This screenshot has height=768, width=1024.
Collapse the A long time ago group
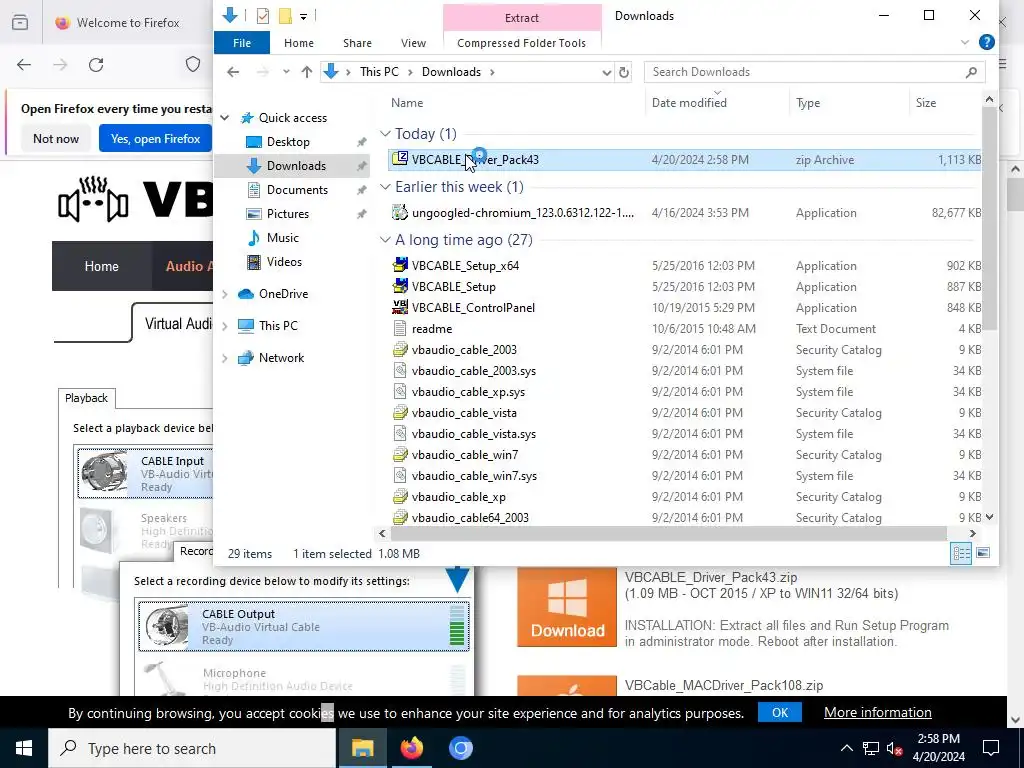[x=385, y=240]
